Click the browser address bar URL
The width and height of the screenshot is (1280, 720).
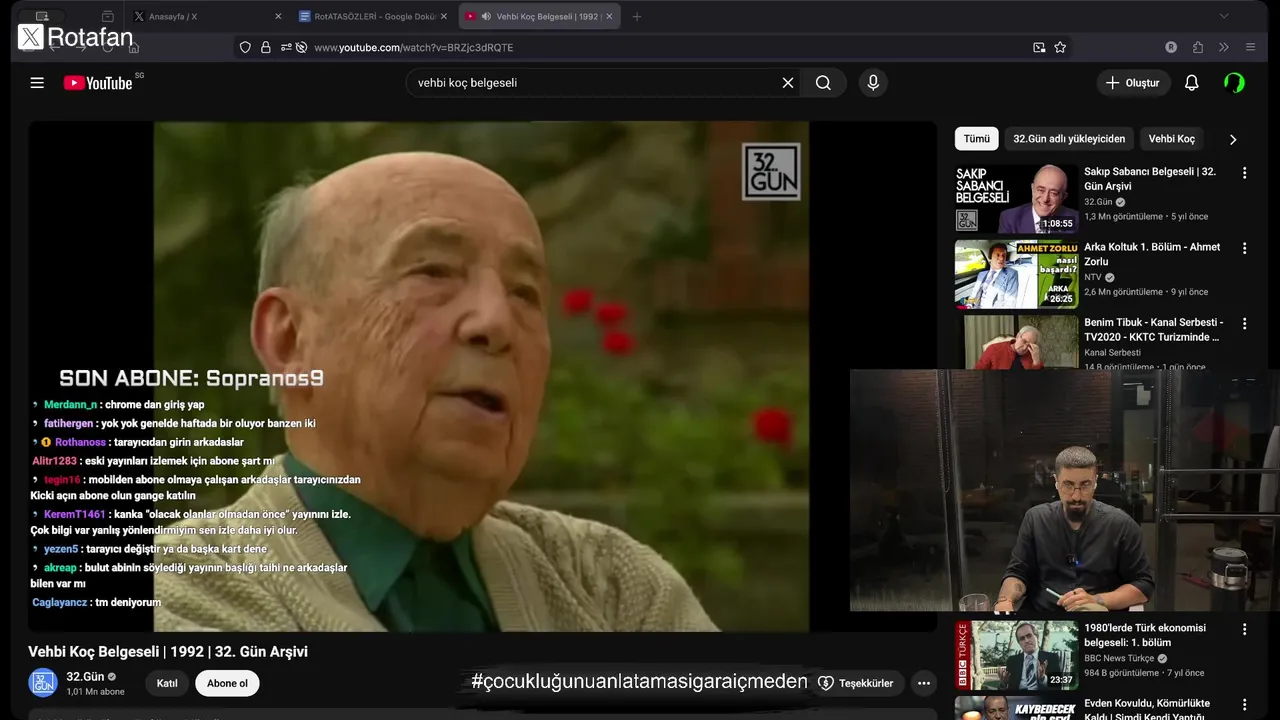(414, 47)
